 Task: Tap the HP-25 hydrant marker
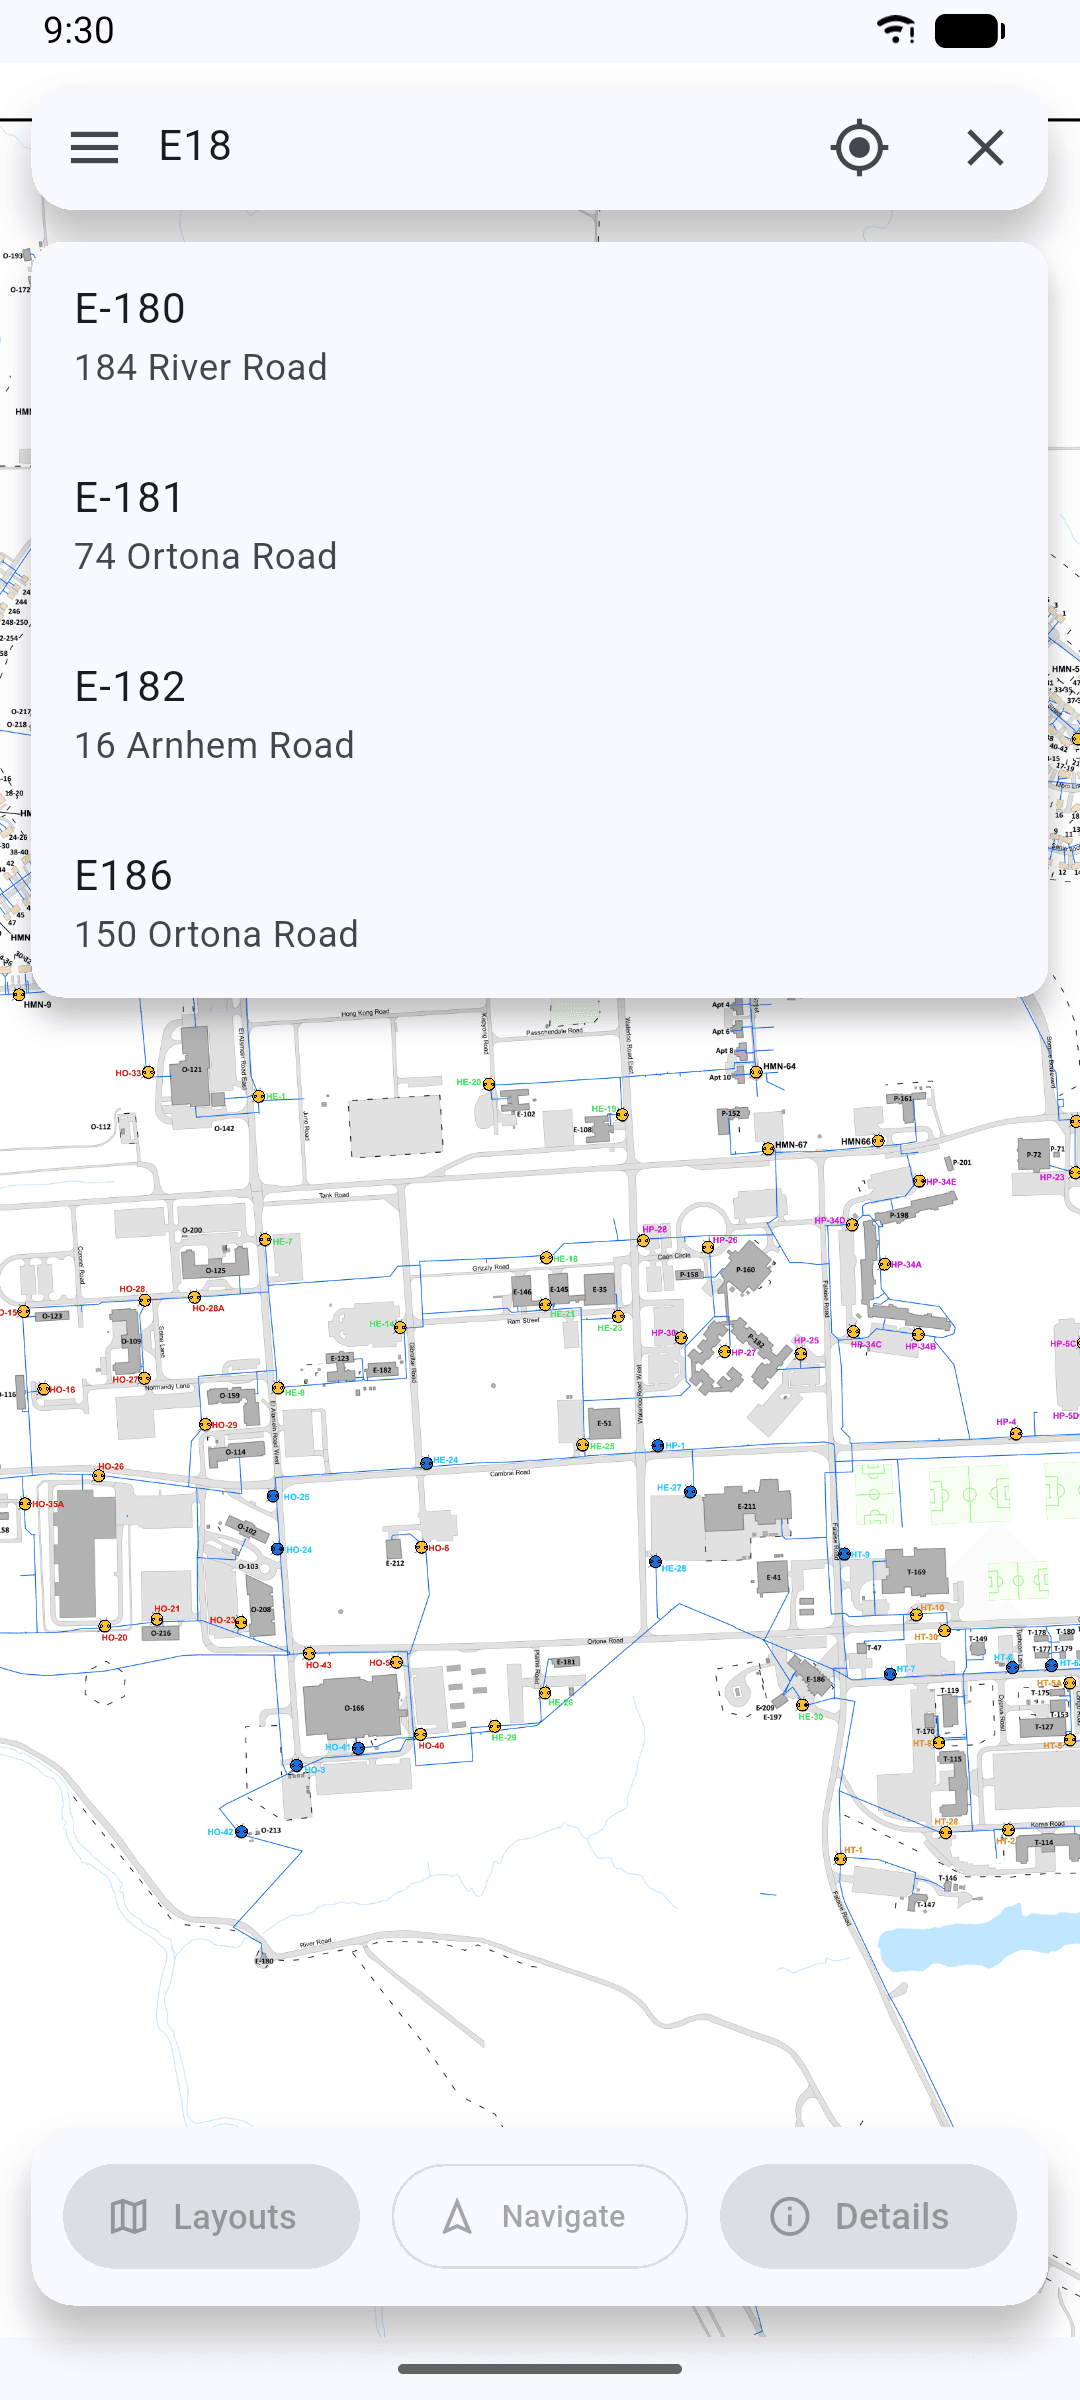click(801, 1353)
